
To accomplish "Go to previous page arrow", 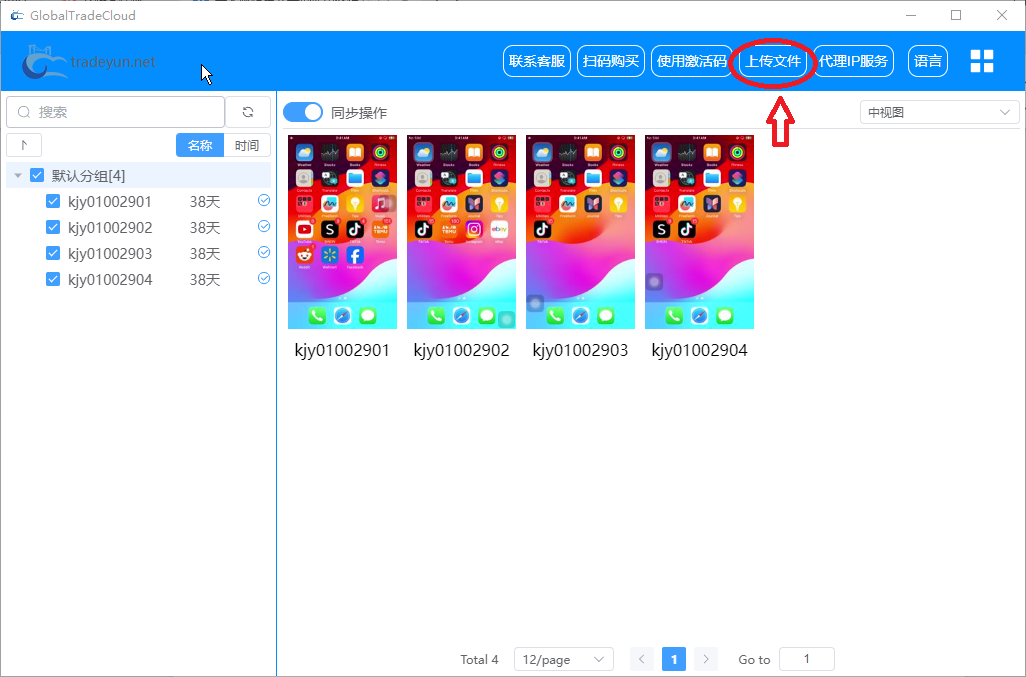I will pyautogui.click(x=641, y=659).
